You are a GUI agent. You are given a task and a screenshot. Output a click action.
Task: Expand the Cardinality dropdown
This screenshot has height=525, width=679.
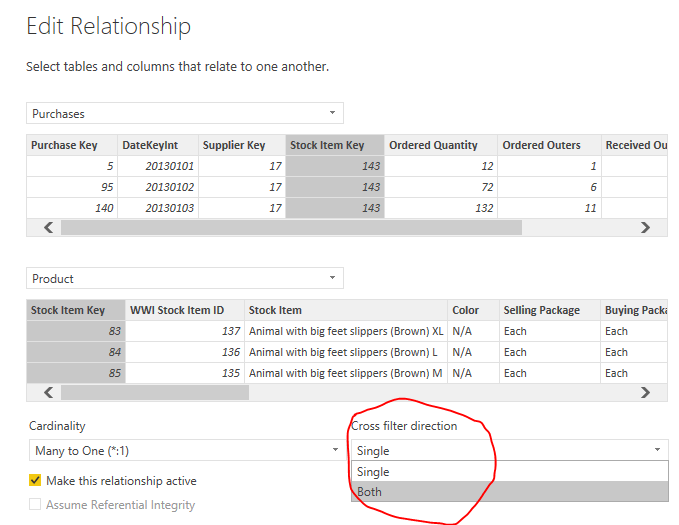[x=185, y=451]
